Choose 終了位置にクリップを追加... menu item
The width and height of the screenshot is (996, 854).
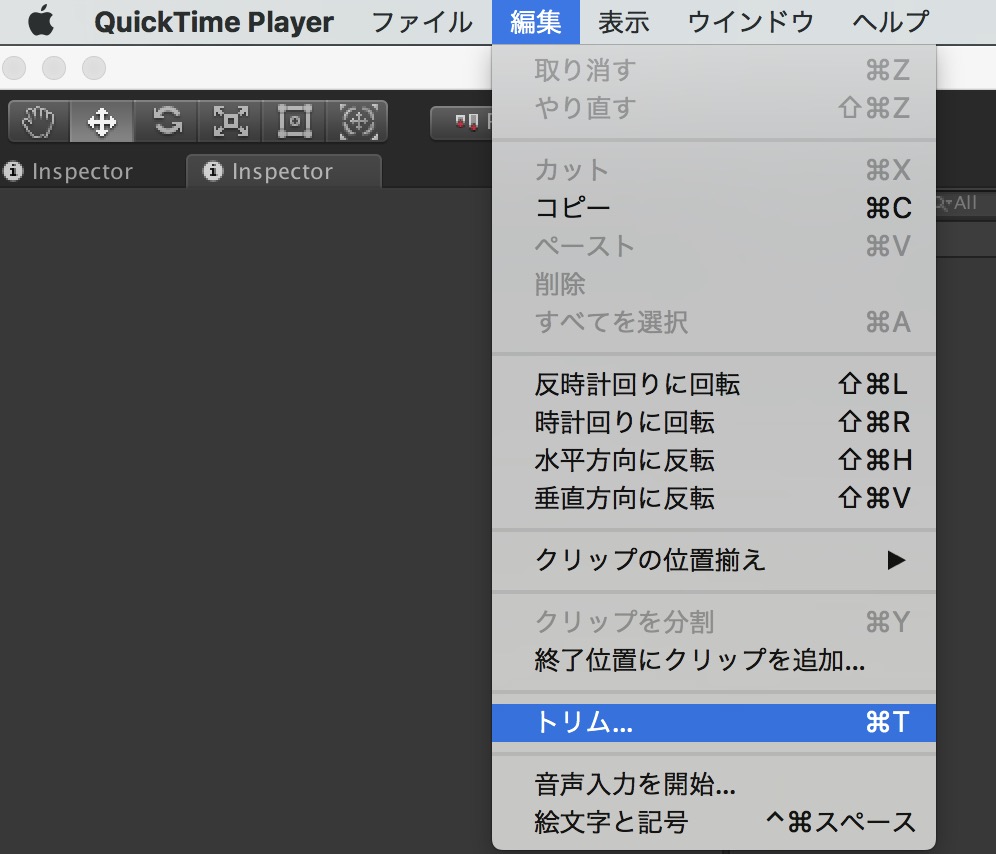point(714,660)
